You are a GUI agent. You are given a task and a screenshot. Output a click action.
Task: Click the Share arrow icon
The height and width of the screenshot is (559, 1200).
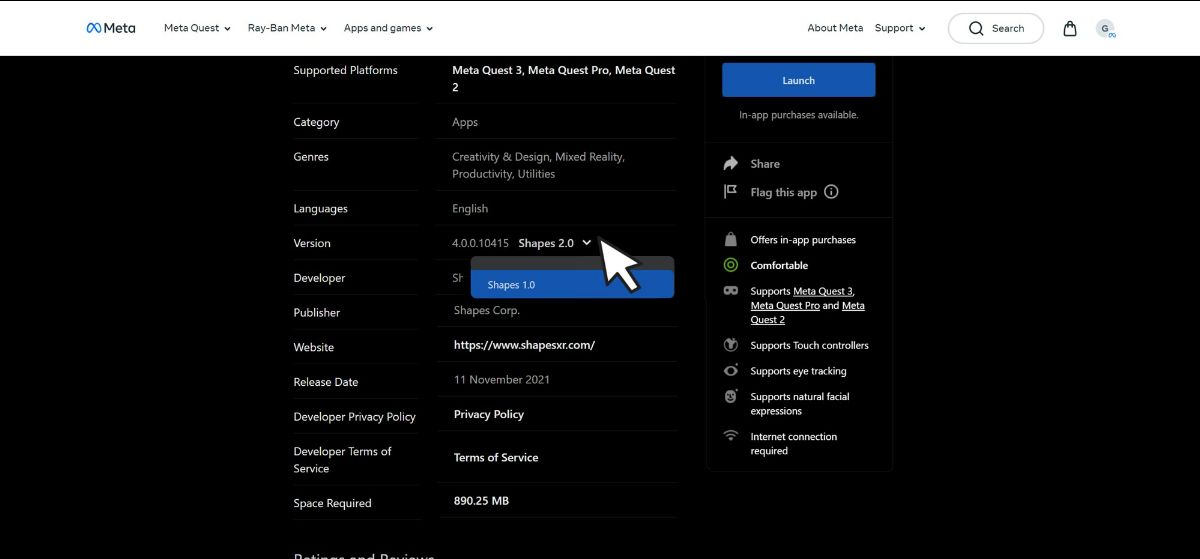click(731, 164)
